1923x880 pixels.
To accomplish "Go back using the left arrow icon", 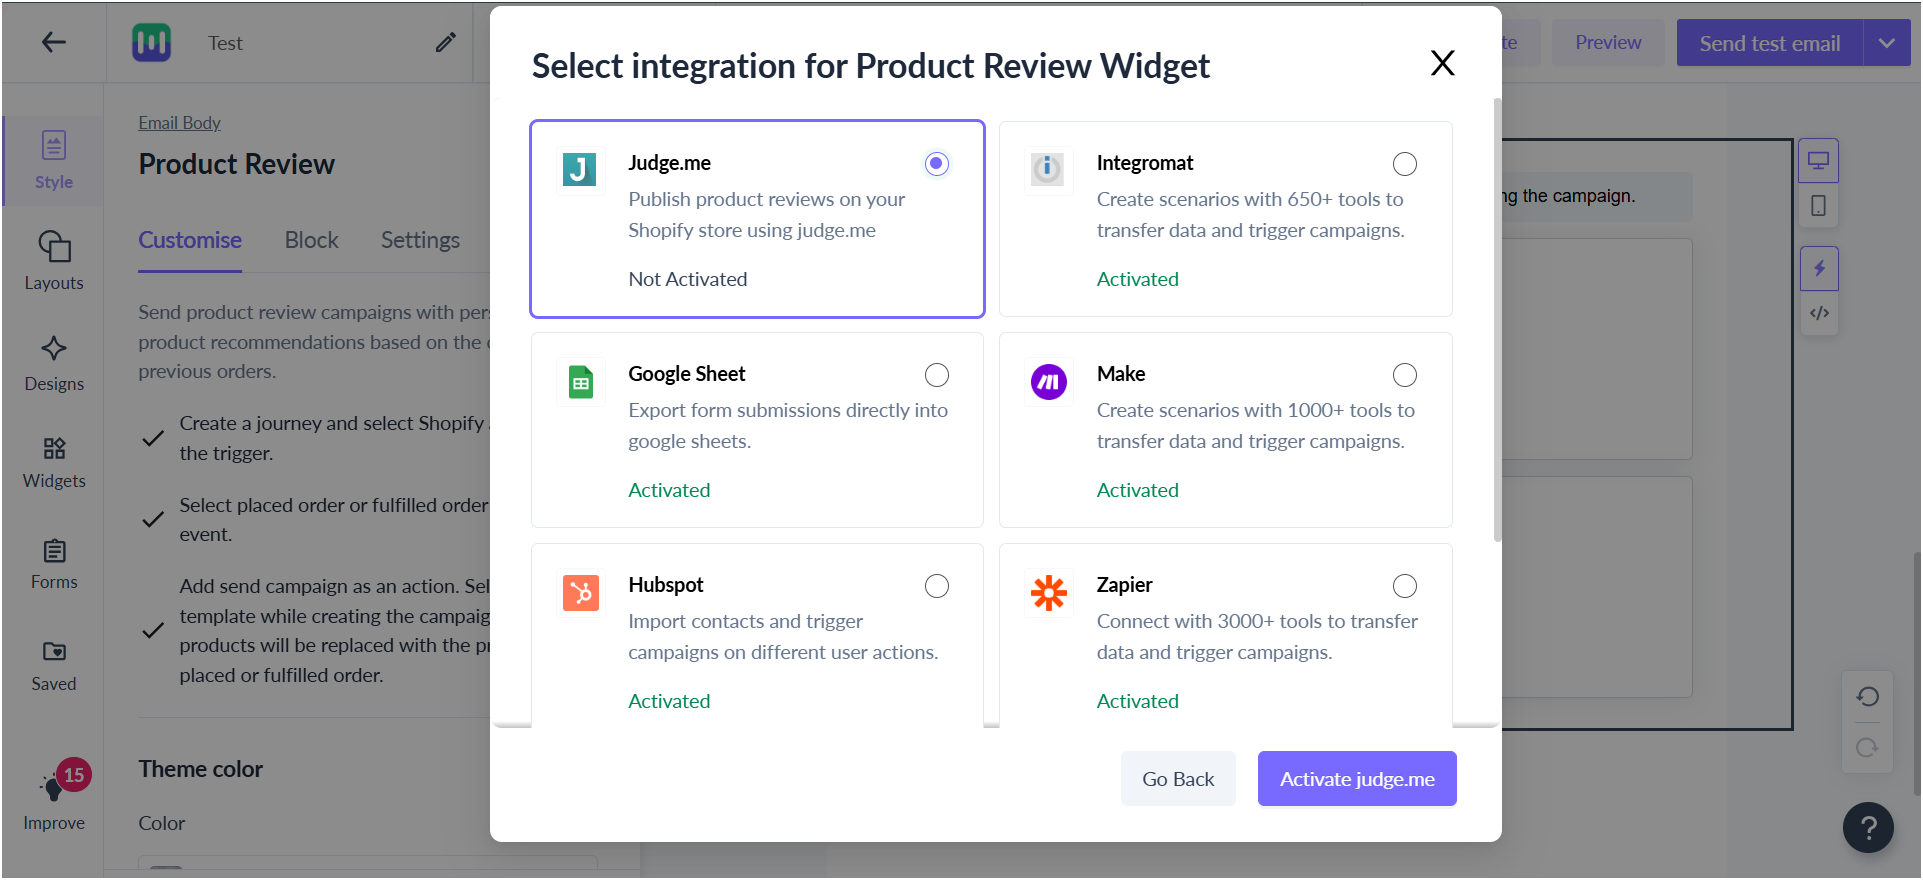I will point(53,42).
